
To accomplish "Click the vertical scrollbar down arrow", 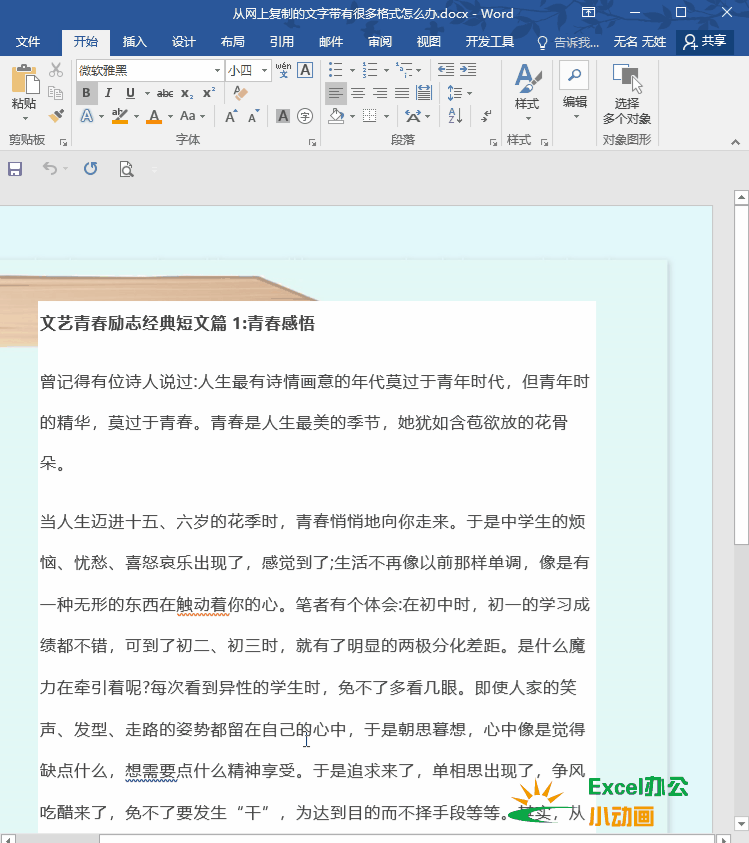I will 741,823.
